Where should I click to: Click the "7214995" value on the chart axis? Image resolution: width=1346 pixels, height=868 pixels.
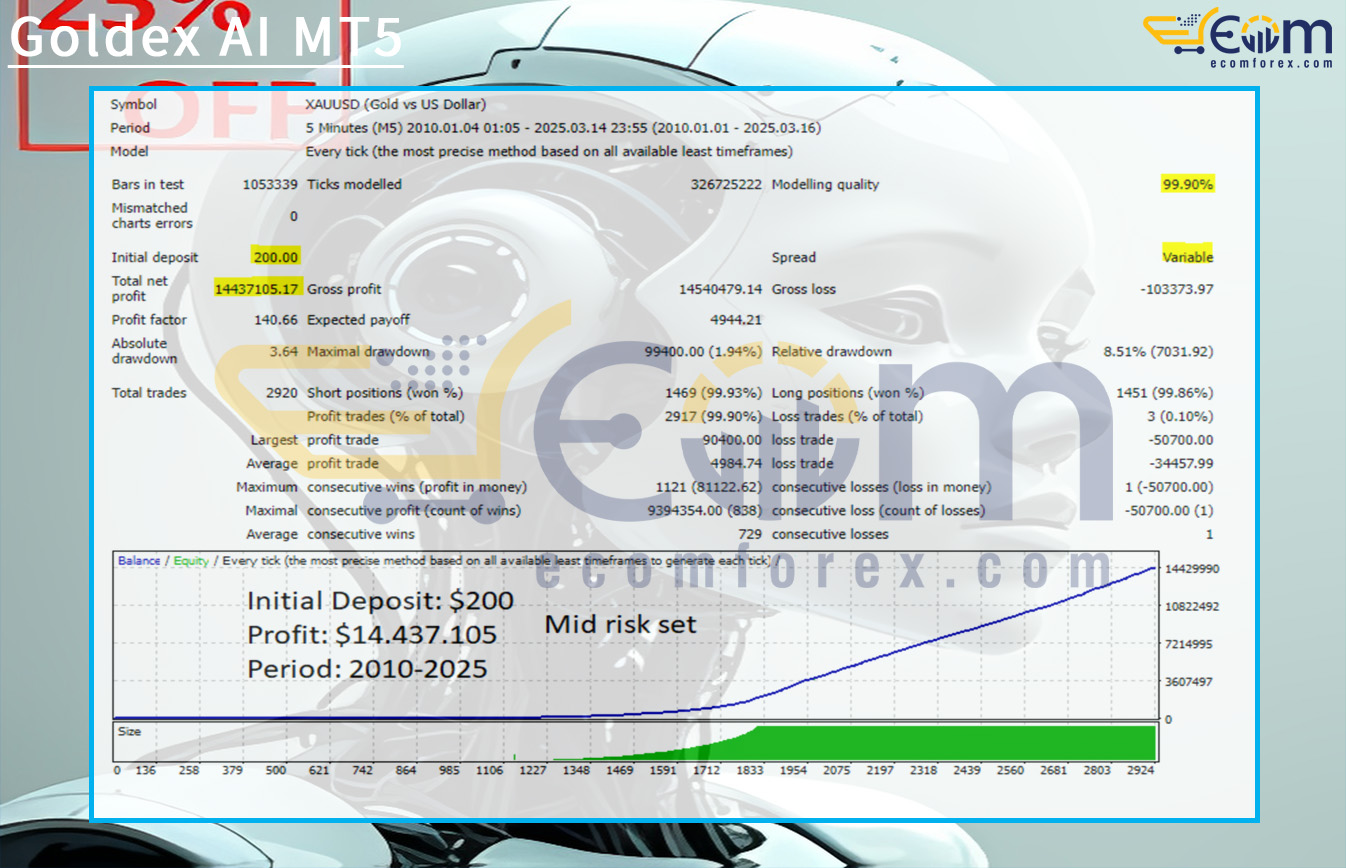pos(1190,644)
